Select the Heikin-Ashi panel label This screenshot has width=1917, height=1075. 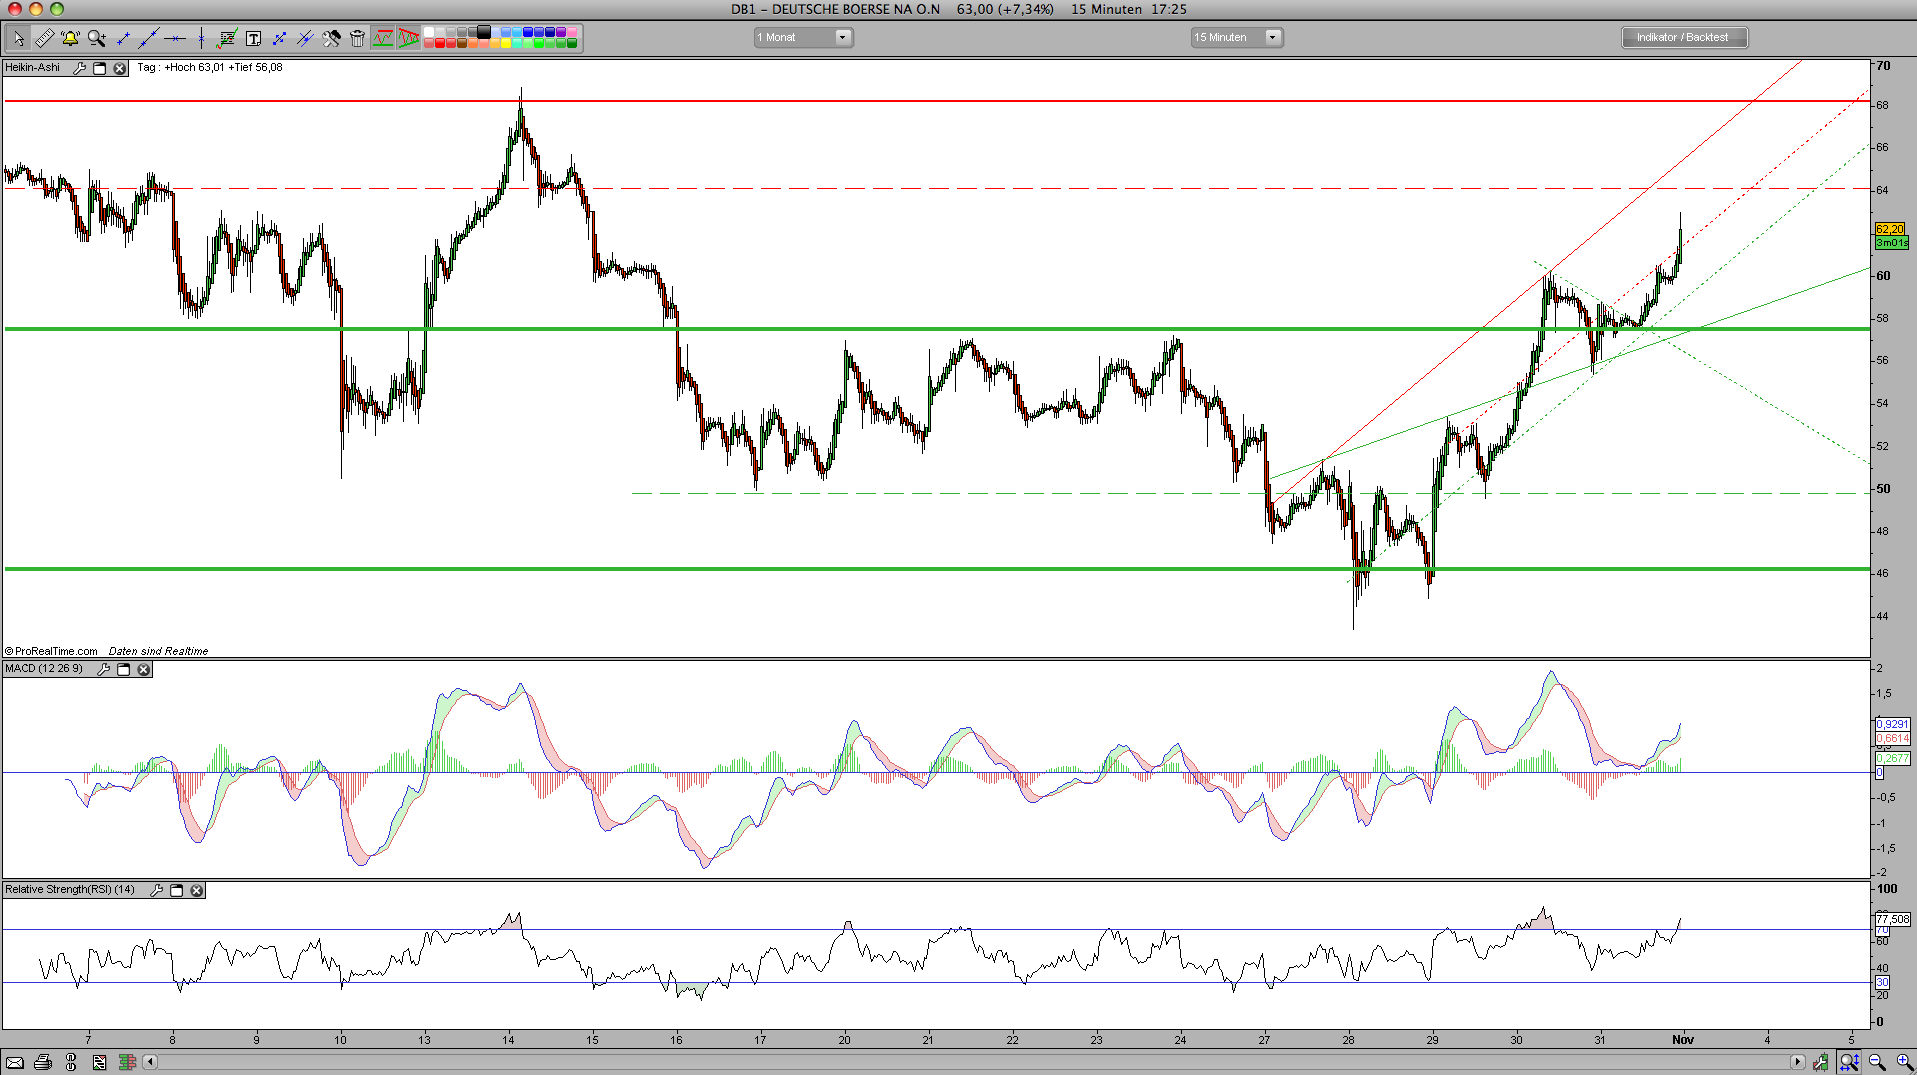pos(33,68)
